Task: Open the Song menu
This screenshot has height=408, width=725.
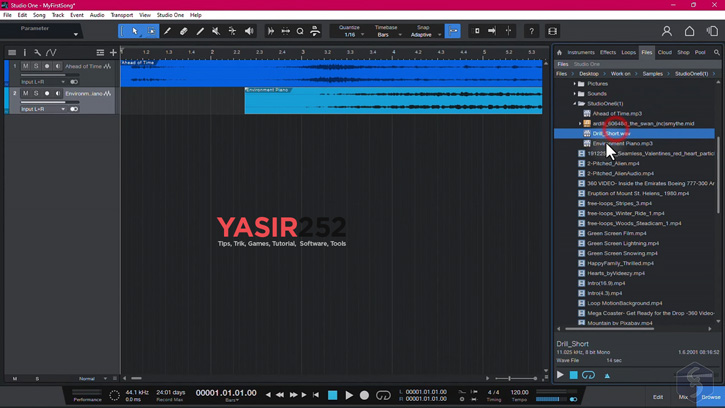Action: click(x=39, y=15)
